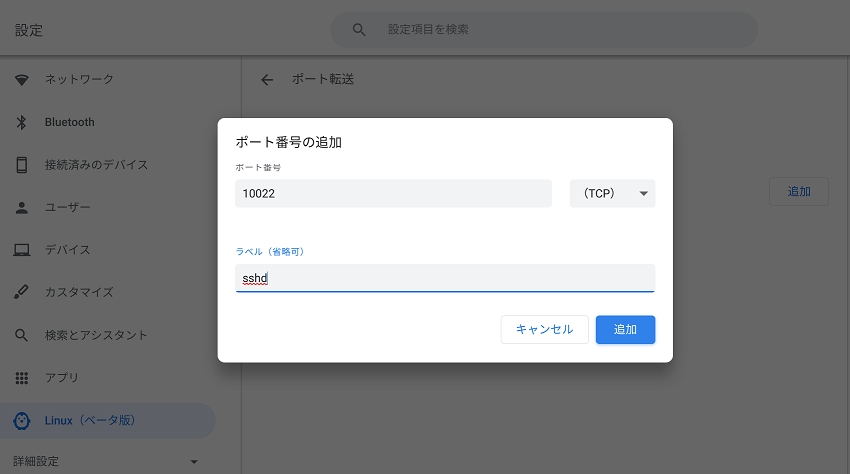This screenshot has height=474, width=850.
Task: Click the blue 追加 button in dialog
Action: 625,330
